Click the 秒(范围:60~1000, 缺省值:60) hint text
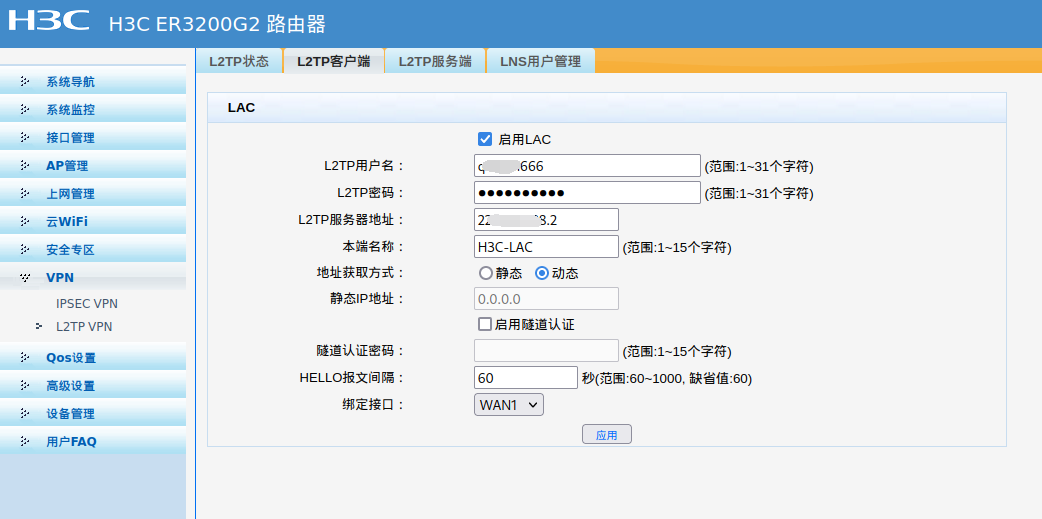 pyautogui.click(x=667, y=378)
